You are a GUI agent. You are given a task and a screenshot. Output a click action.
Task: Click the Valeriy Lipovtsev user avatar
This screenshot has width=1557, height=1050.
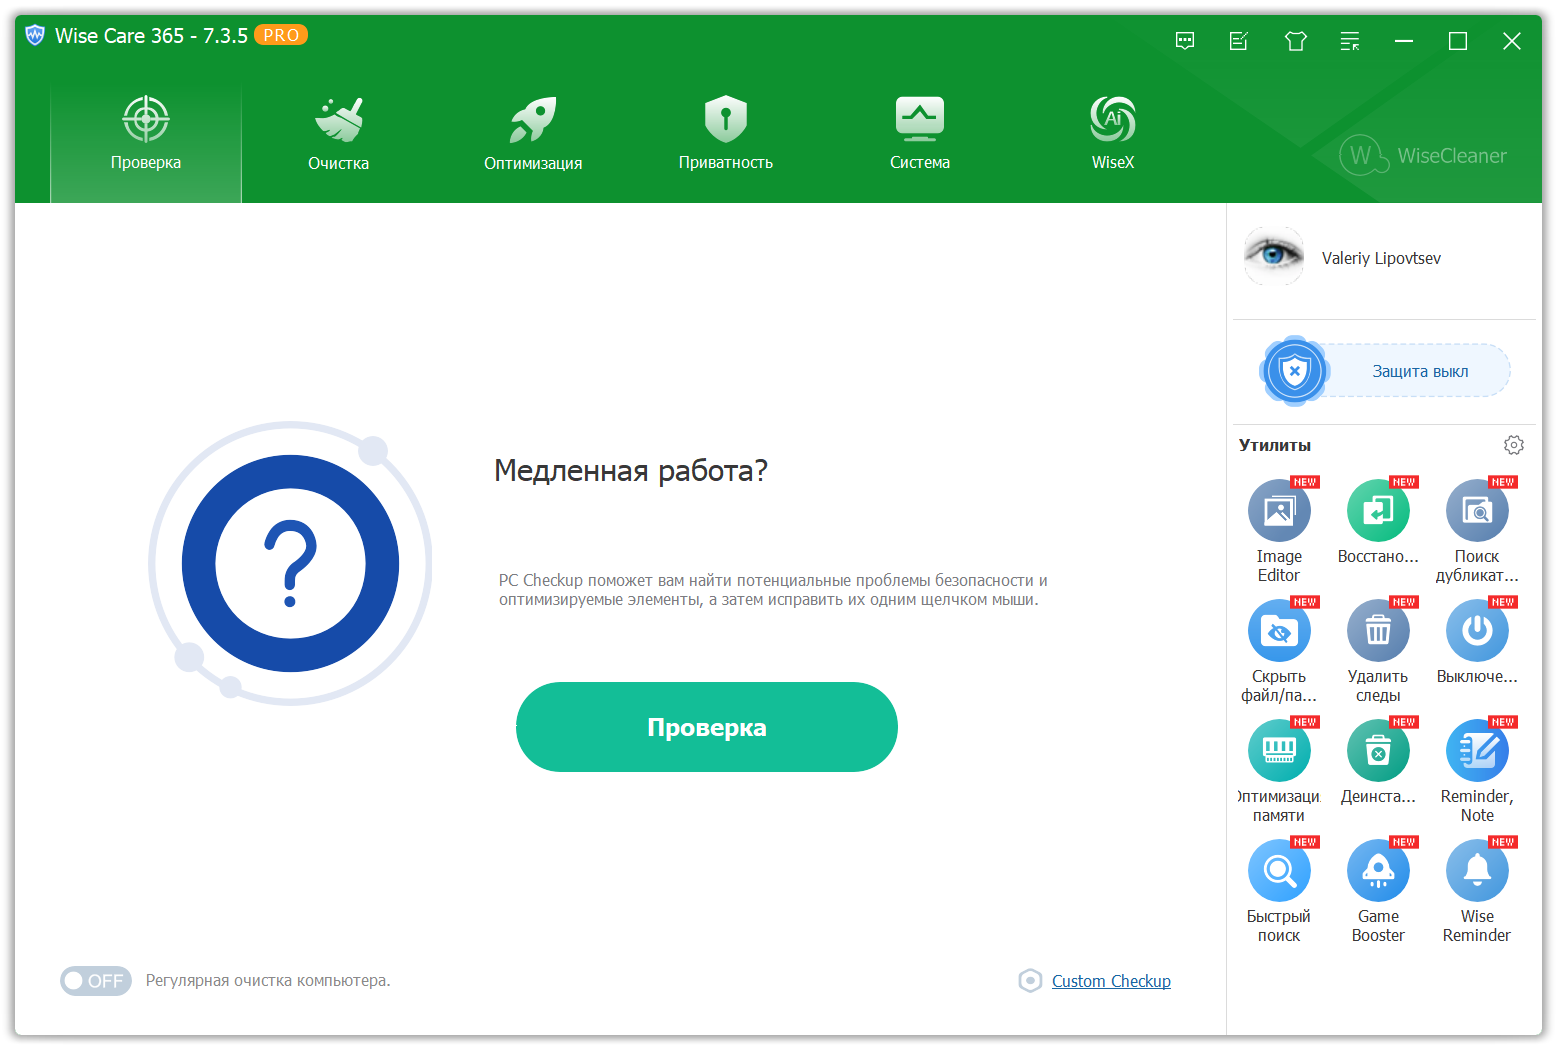point(1273,257)
